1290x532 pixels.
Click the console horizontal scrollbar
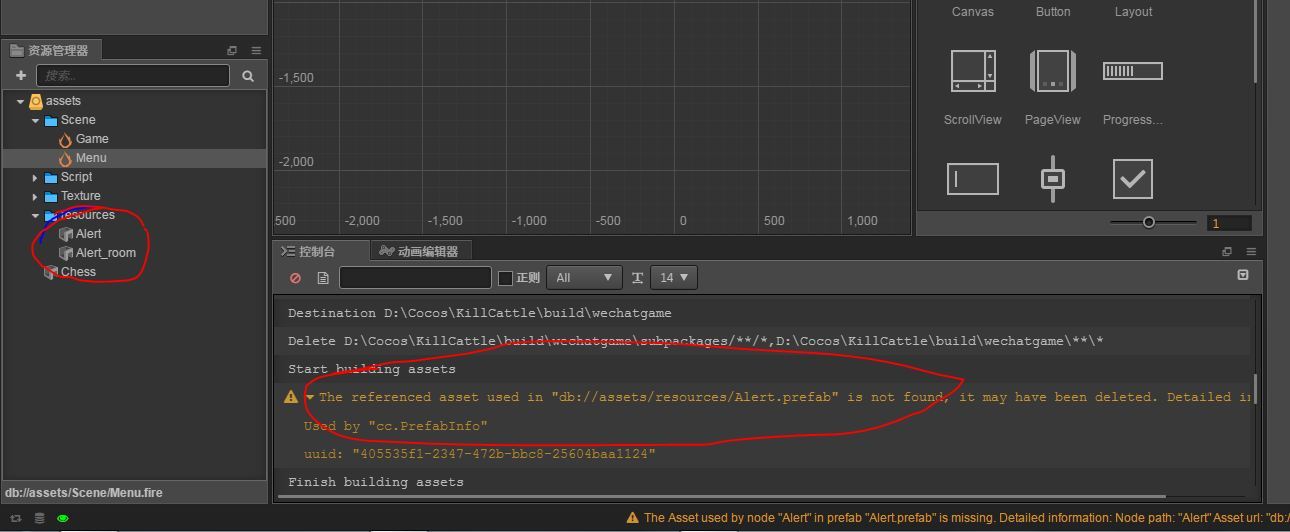[x=721, y=496]
